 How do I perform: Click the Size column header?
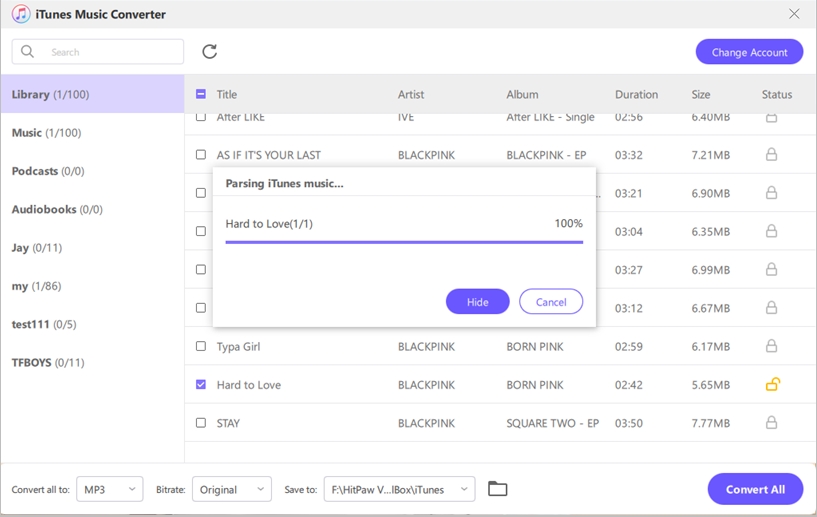(x=701, y=94)
